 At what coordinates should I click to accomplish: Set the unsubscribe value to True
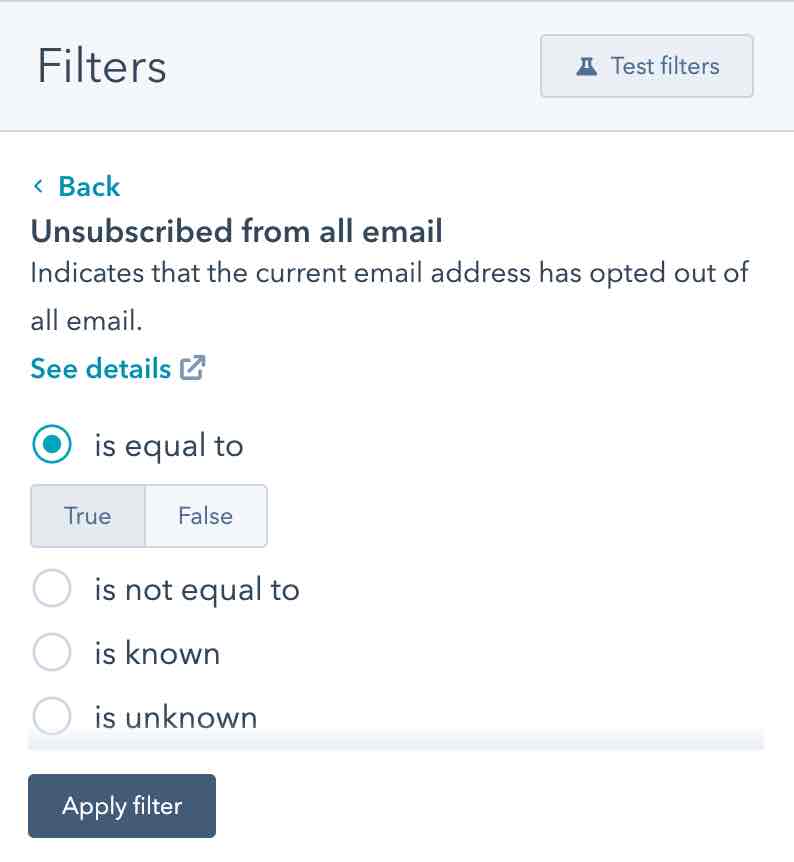point(88,516)
